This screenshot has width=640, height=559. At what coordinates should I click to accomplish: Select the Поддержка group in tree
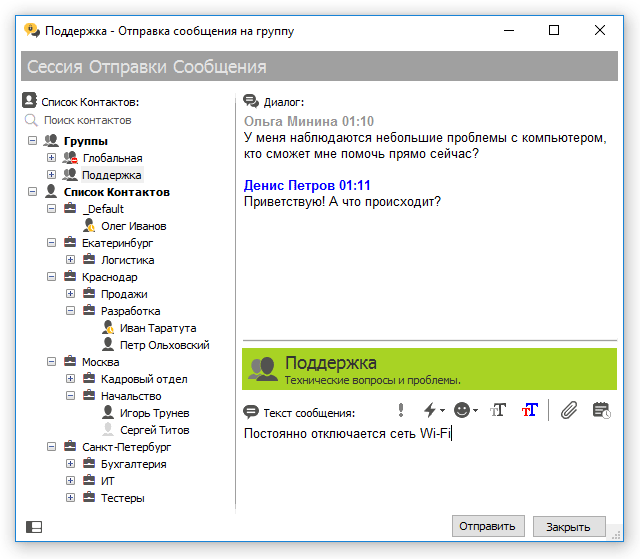112,175
